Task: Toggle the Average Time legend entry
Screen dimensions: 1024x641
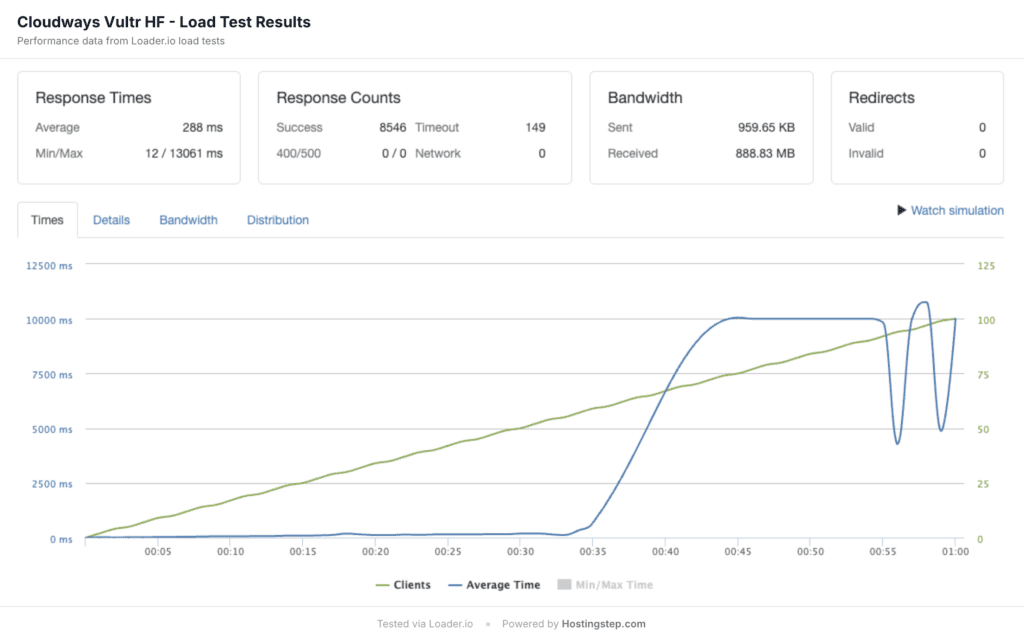Action: pyautogui.click(x=494, y=585)
